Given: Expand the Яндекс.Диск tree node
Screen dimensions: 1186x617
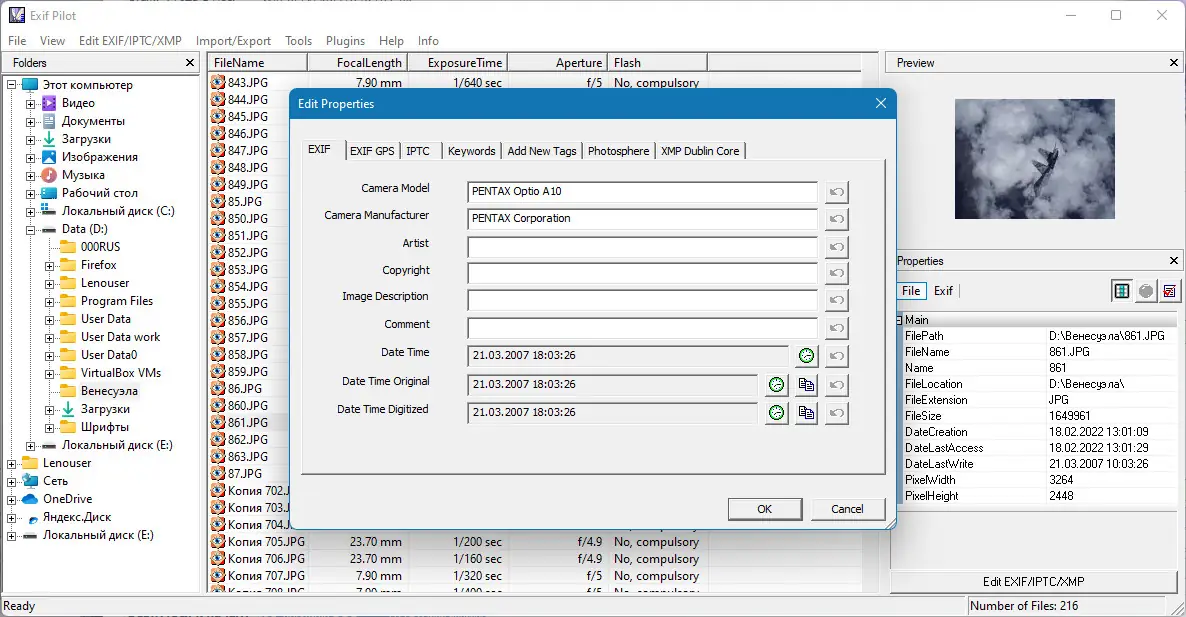Looking at the screenshot, I should click(11, 518).
